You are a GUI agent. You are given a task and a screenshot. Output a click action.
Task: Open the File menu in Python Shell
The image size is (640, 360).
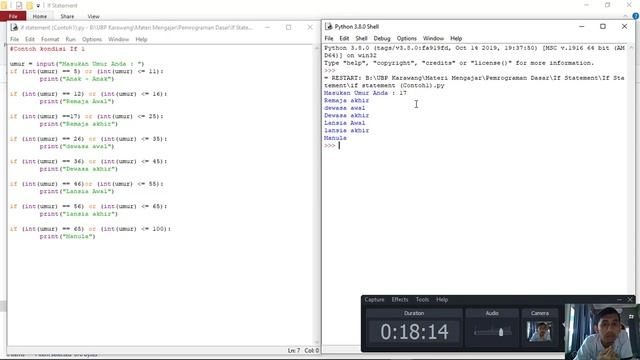(x=329, y=38)
